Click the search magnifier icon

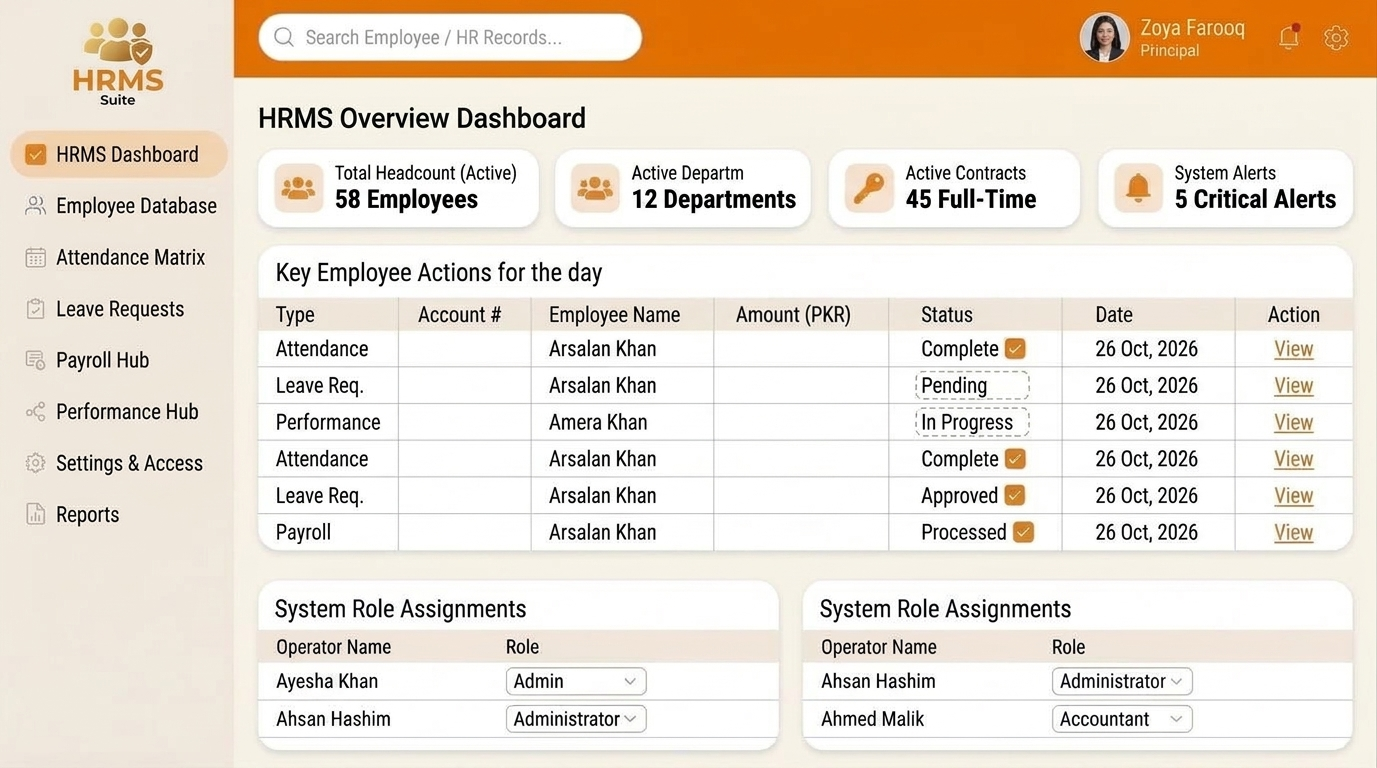tap(284, 37)
